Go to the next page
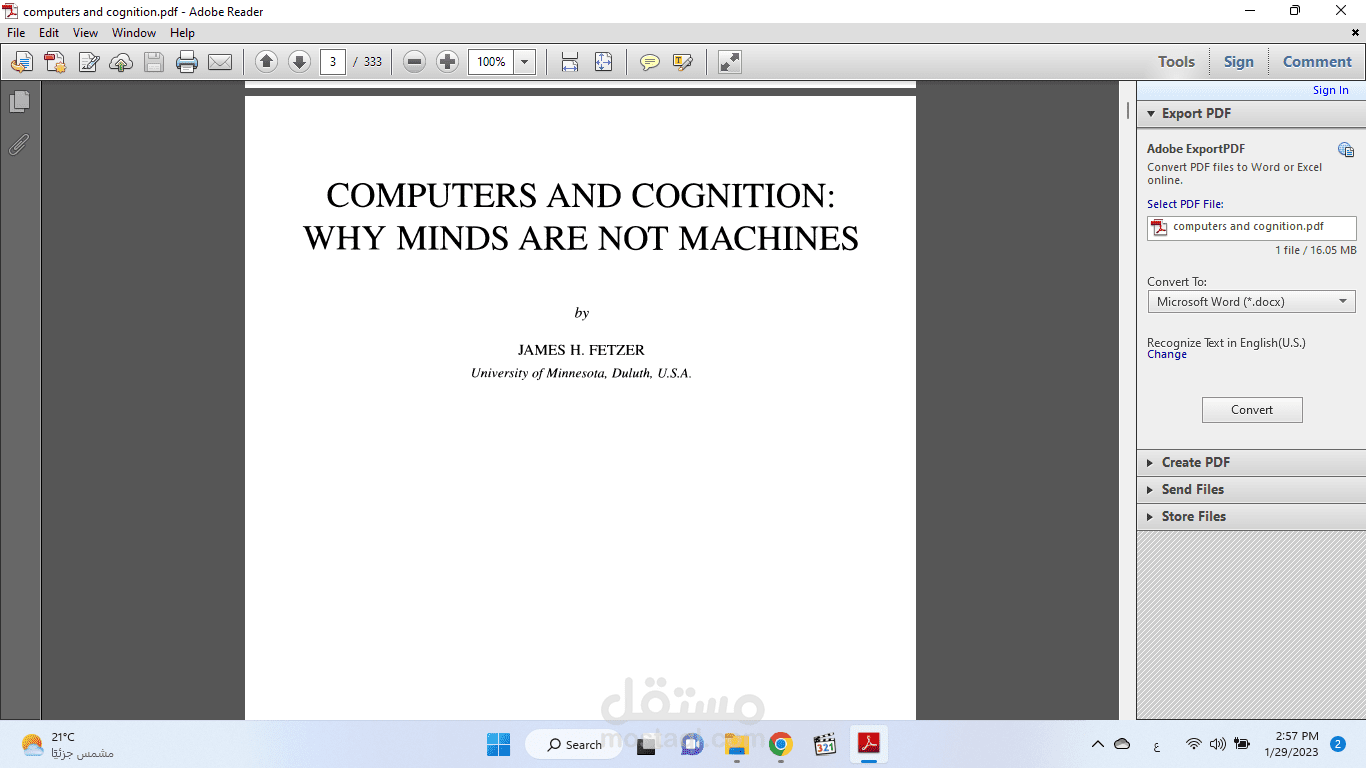Screen dimensions: 1366x768 (x=299, y=61)
